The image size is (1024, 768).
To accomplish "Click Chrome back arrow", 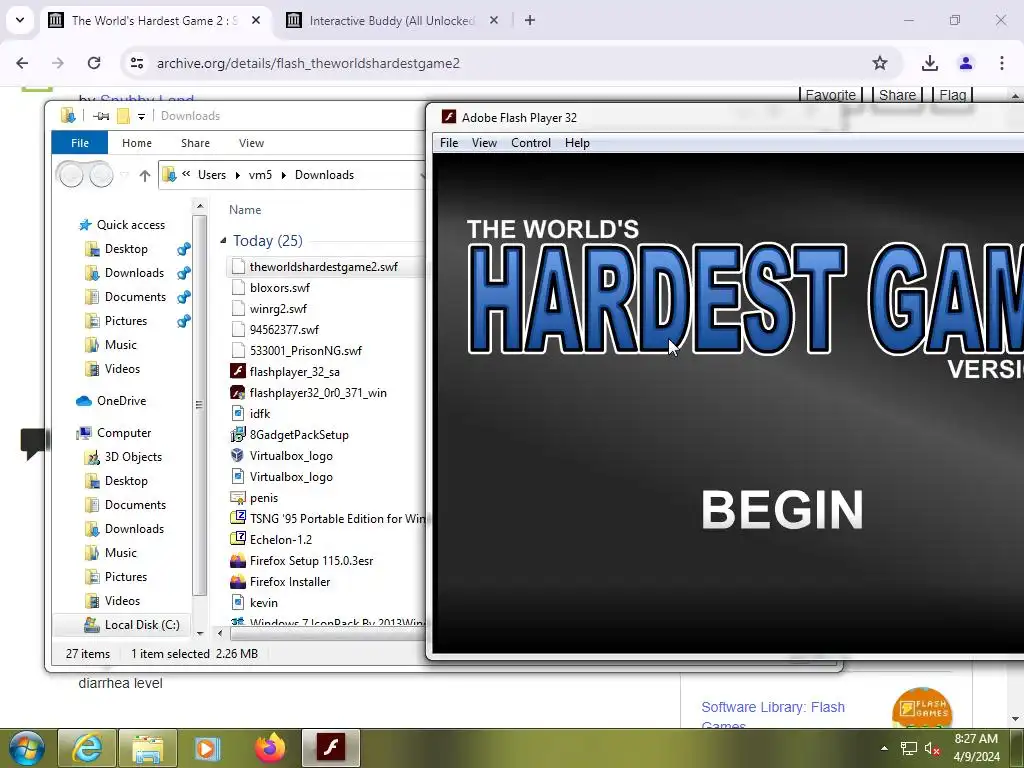I will coord(22,63).
